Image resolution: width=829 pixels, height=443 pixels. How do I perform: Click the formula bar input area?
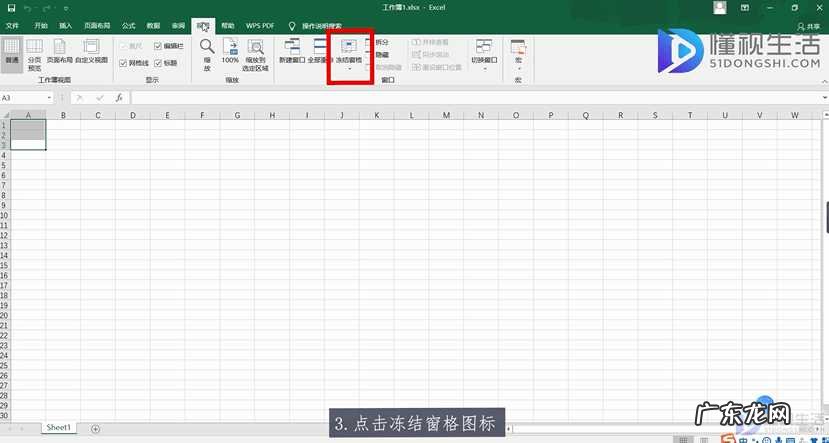point(476,98)
